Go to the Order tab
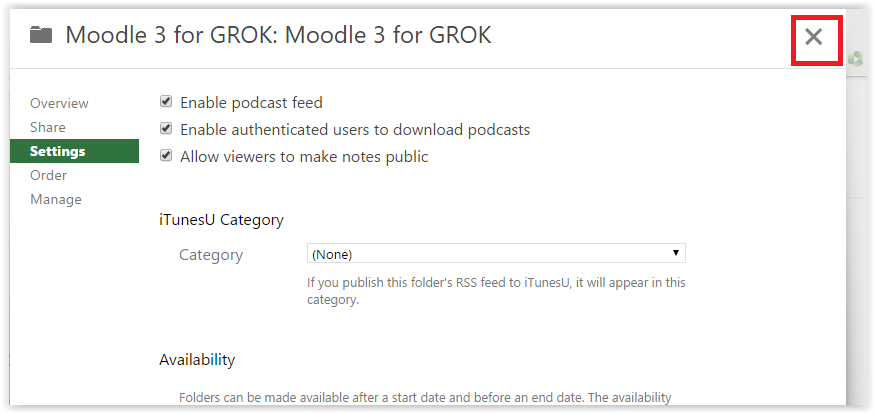 point(49,175)
